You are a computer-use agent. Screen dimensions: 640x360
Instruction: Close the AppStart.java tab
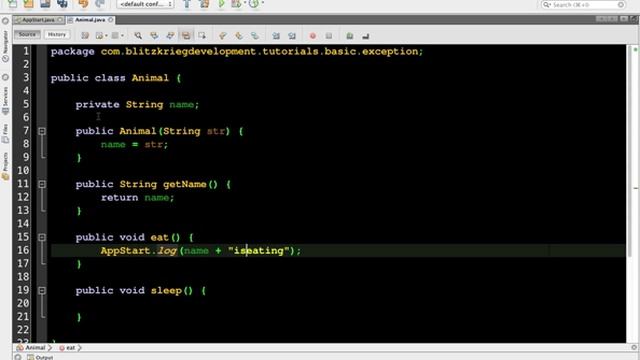[x=60, y=20]
